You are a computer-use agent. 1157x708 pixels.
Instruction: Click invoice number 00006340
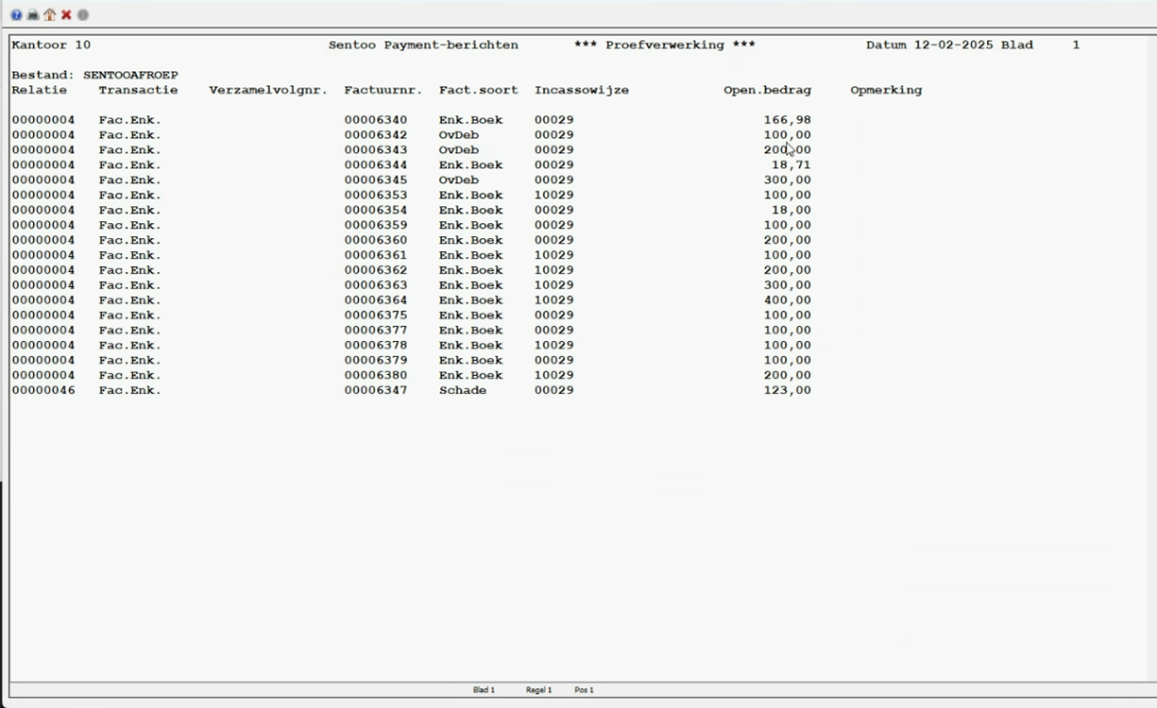pyautogui.click(x=375, y=120)
